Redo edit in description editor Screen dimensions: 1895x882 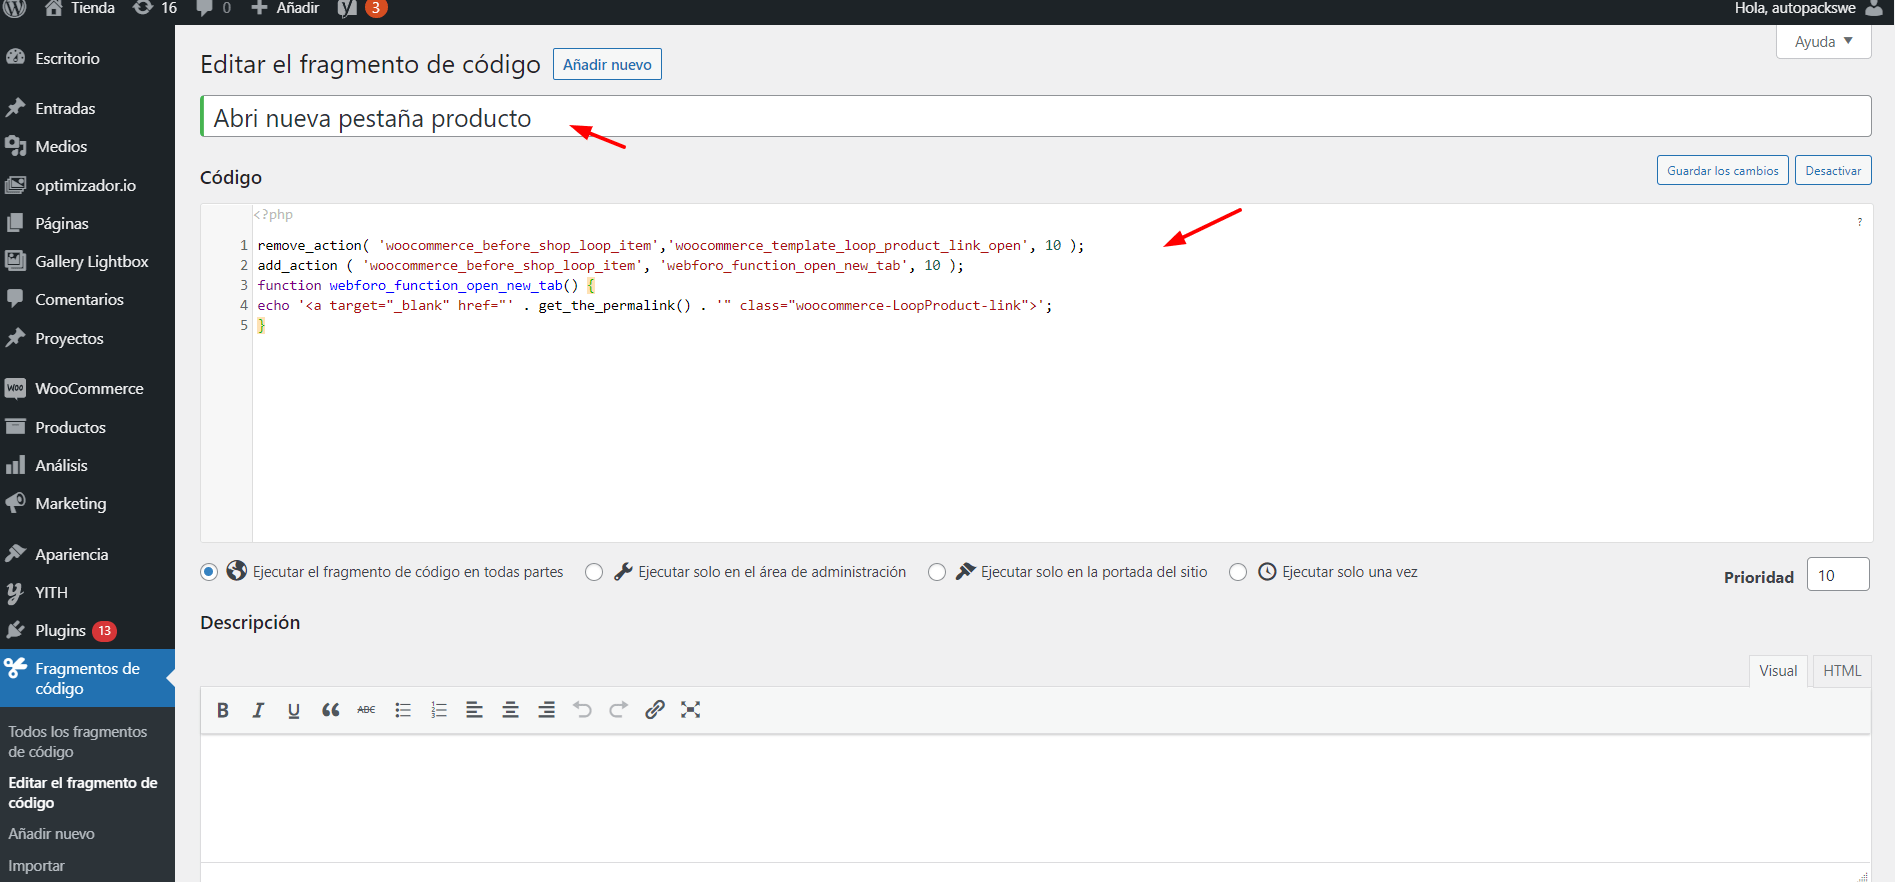(619, 710)
